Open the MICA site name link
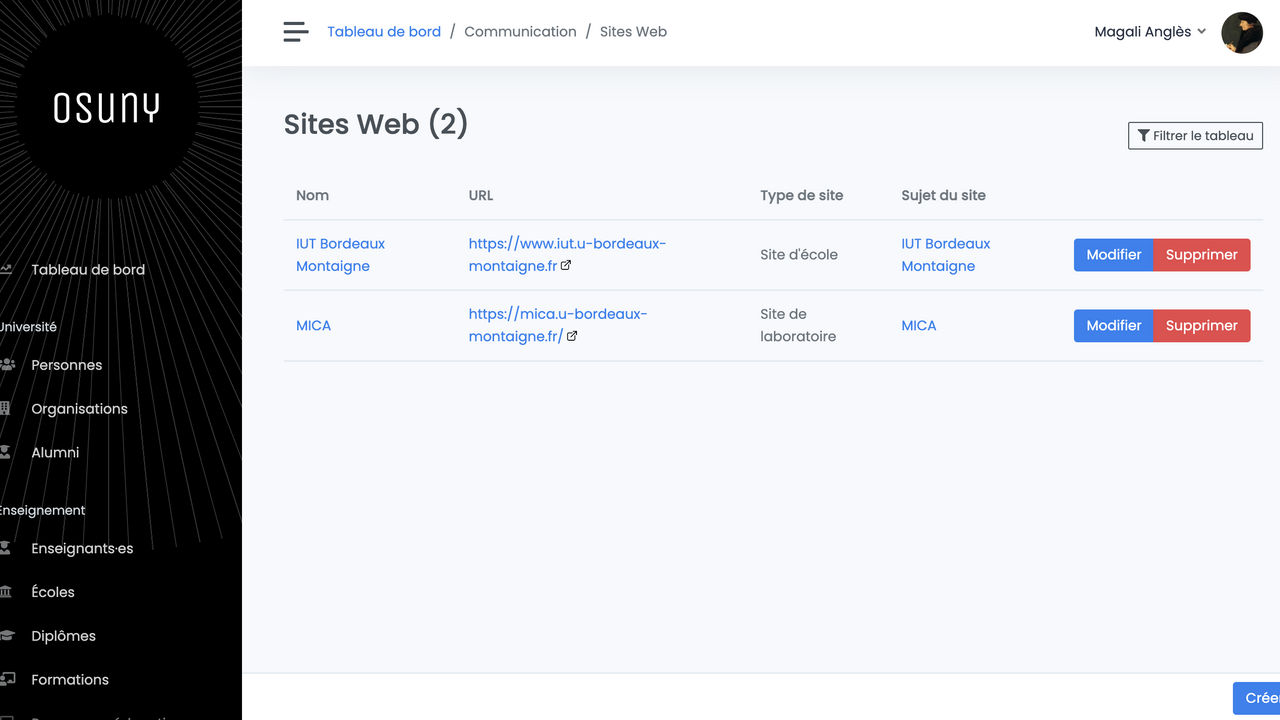 313,326
